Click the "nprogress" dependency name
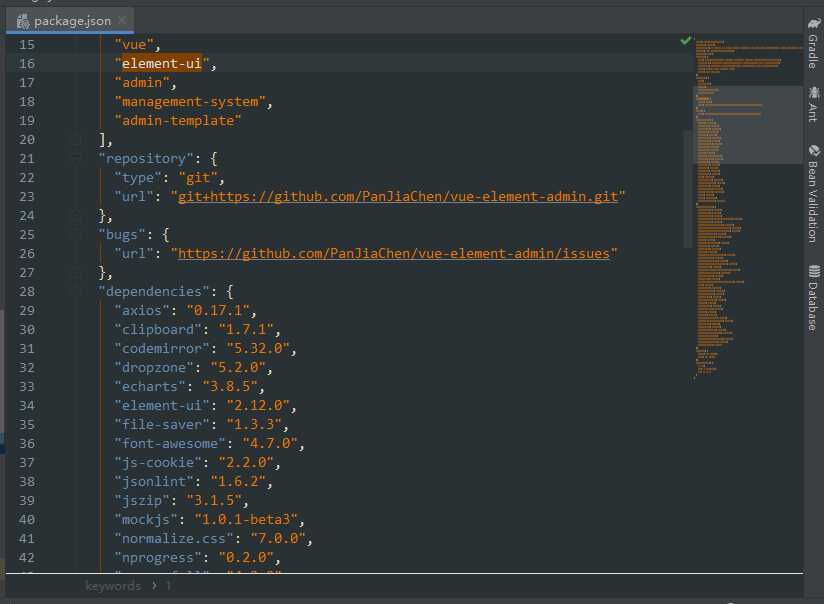This screenshot has height=604, width=824. coord(158,557)
